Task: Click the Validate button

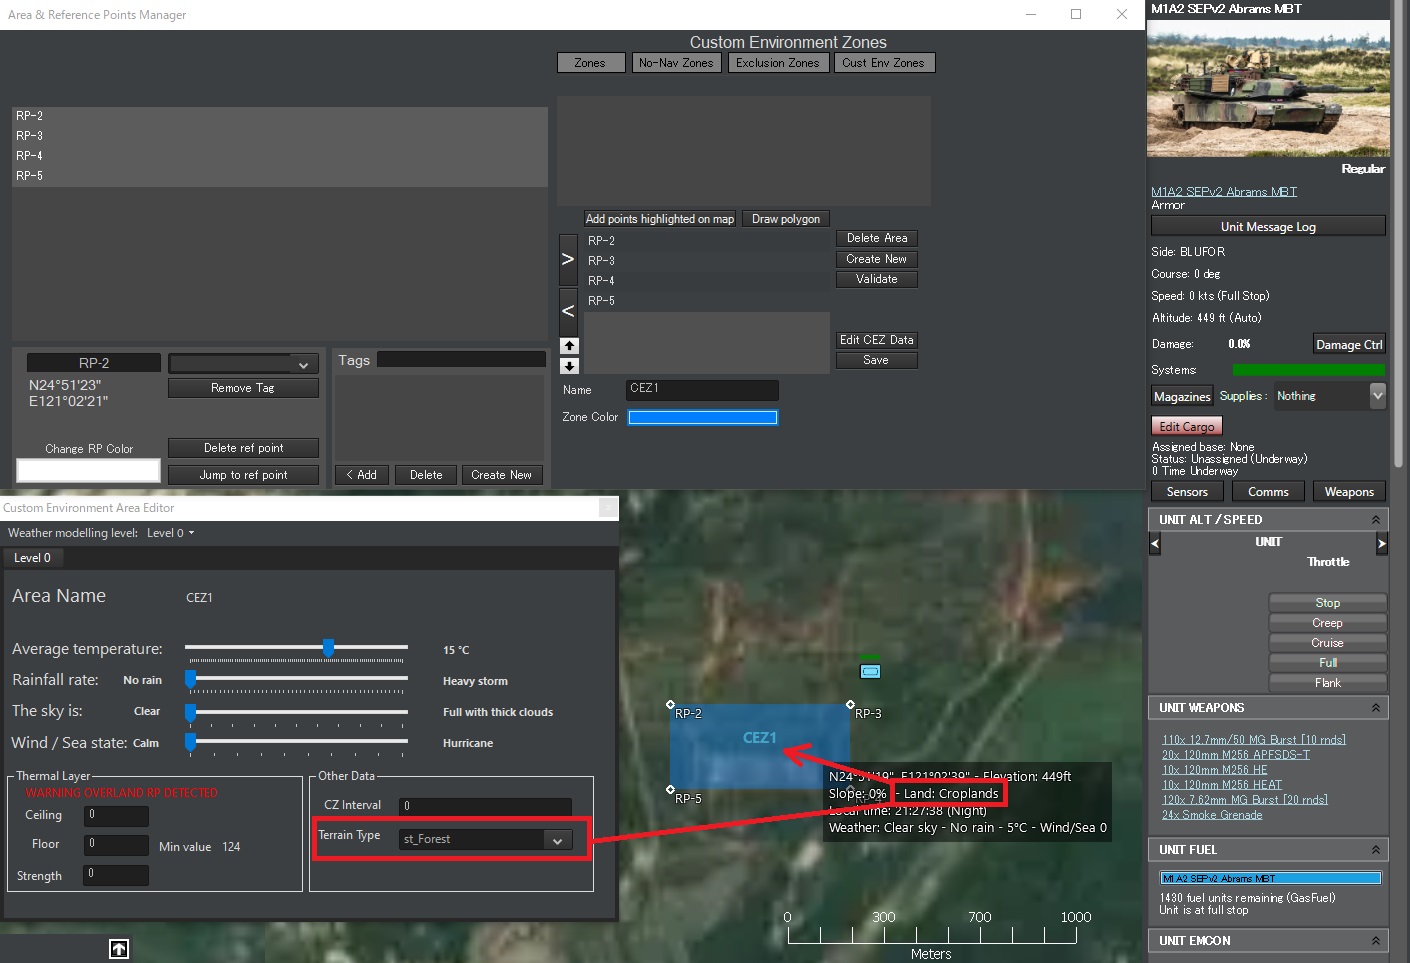Action: (x=877, y=279)
